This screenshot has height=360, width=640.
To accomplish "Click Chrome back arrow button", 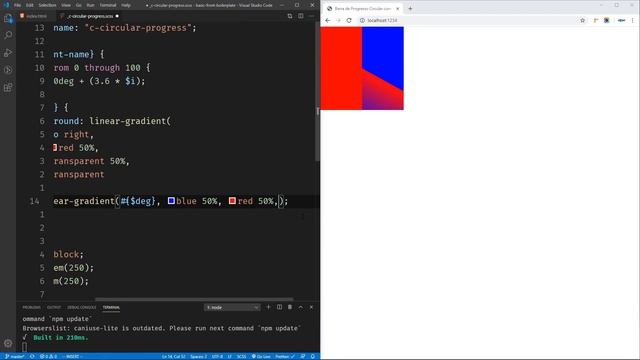I will [x=328, y=20].
